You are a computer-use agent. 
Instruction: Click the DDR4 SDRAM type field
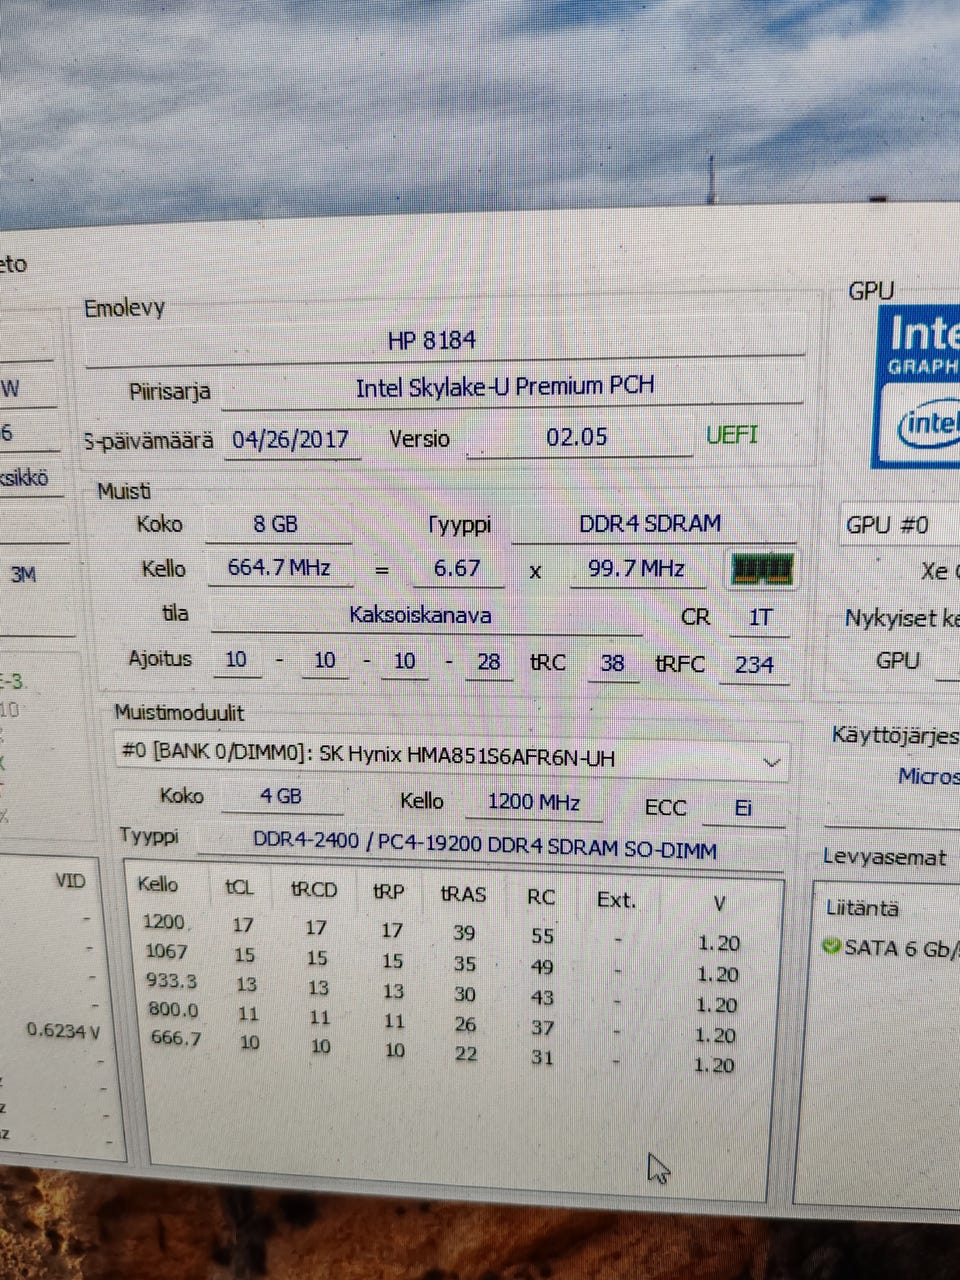click(x=652, y=524)
